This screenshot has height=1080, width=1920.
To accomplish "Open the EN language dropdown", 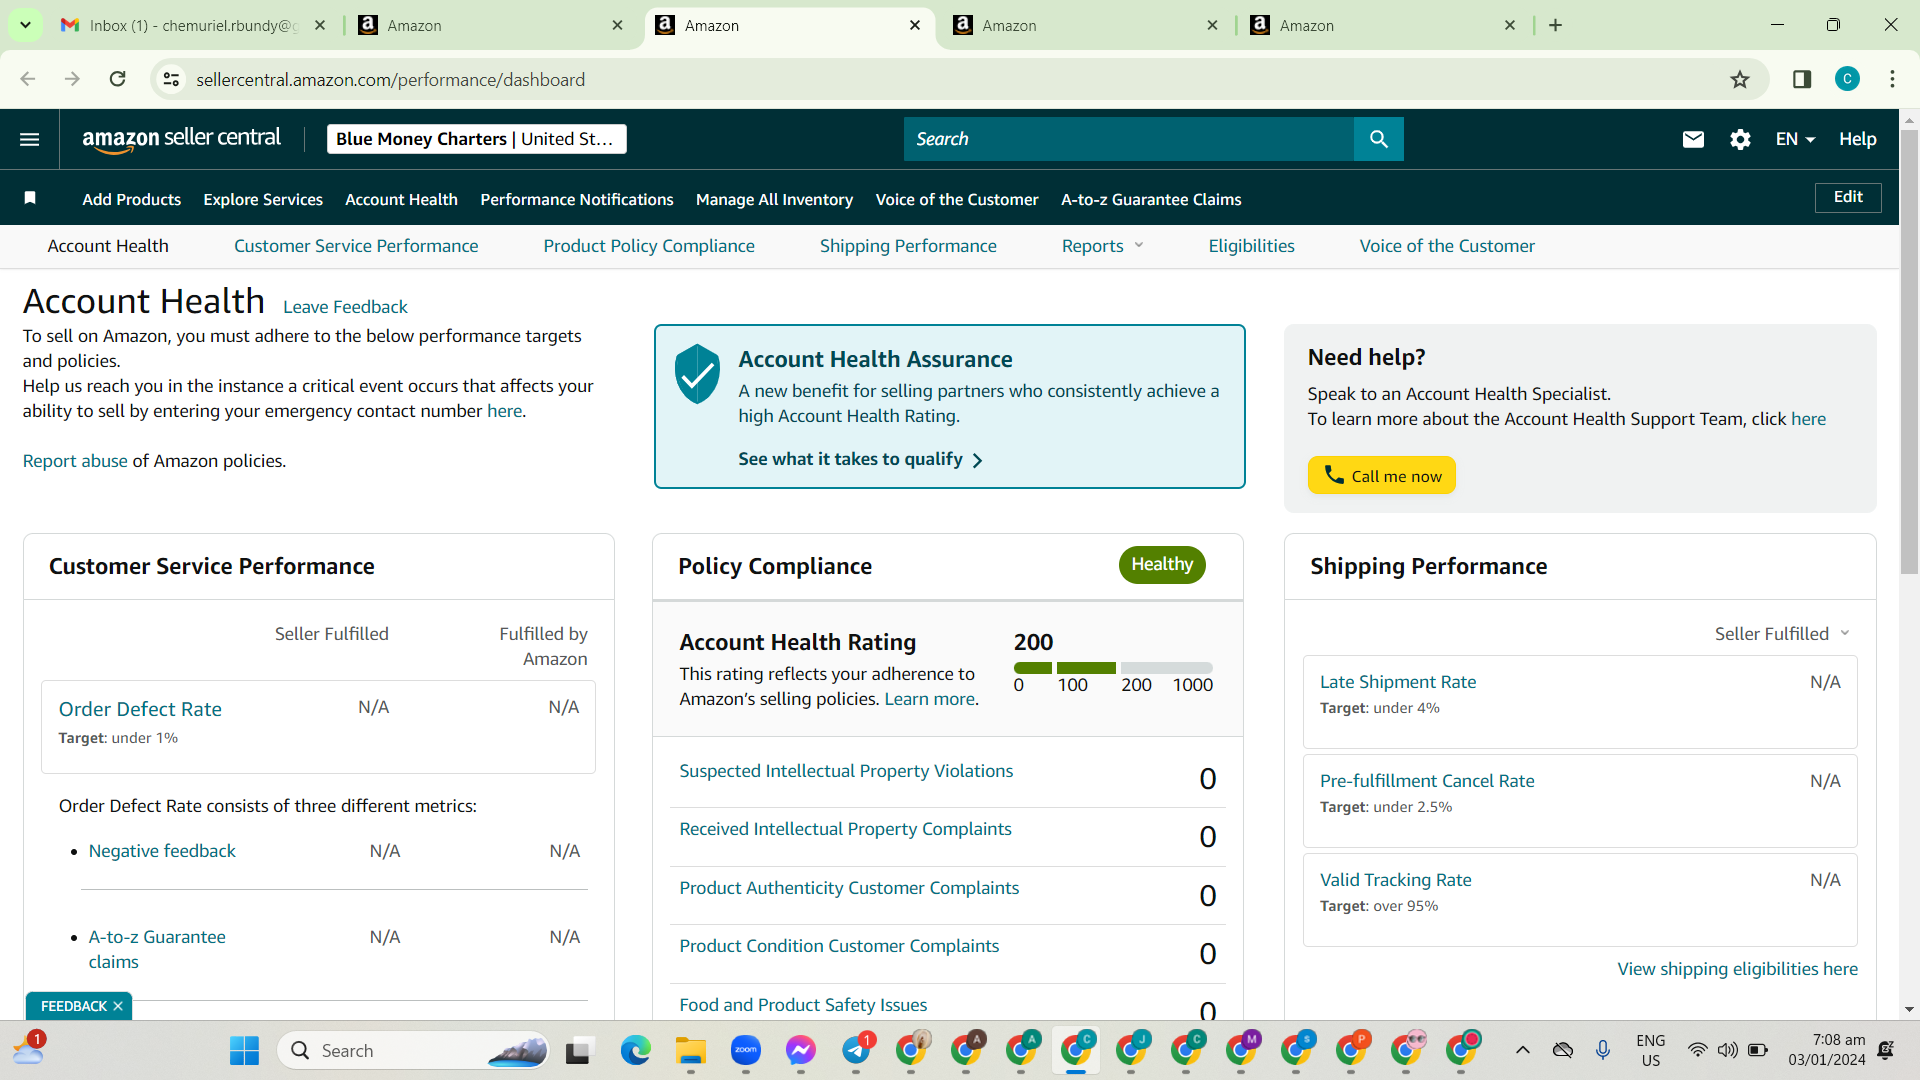I will coord(1795,139).
